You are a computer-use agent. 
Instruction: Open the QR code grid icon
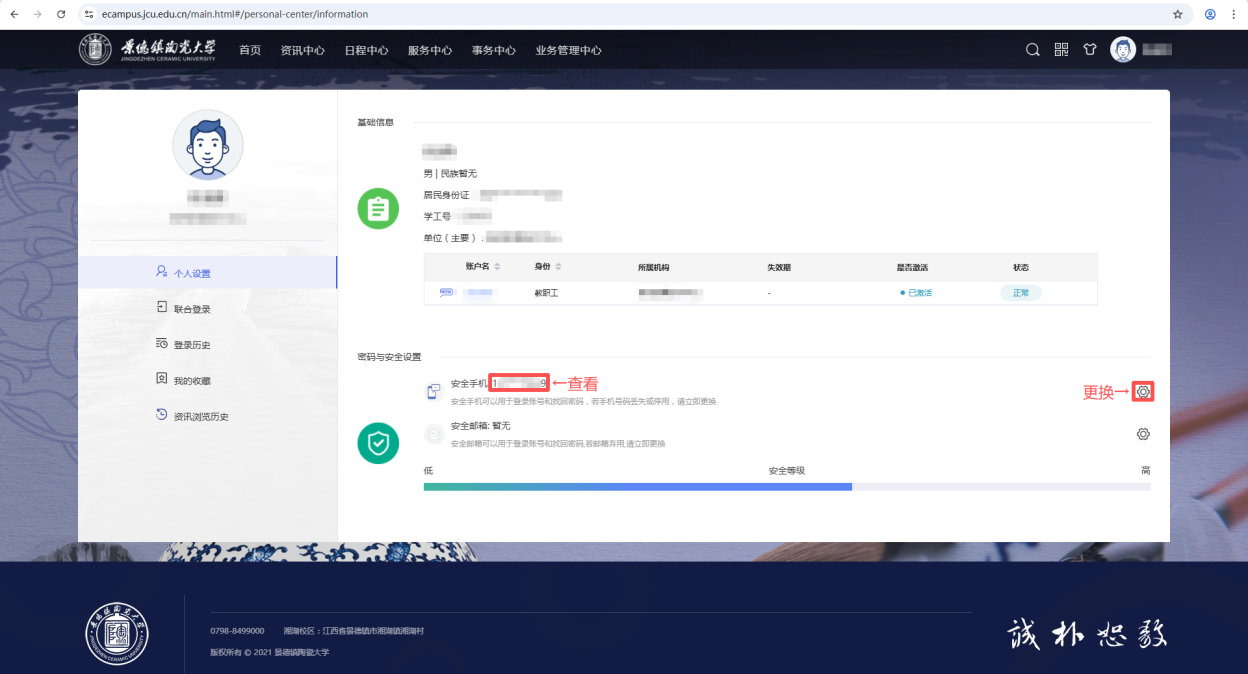click(1062, 49)
